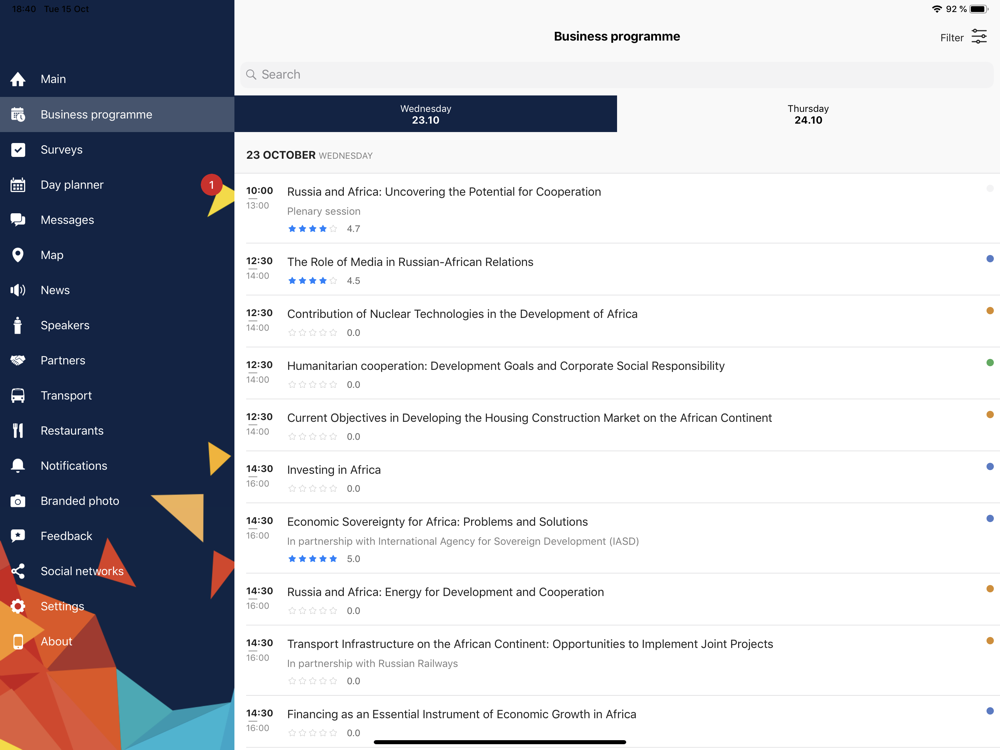This screenshot has height=750, width=1000.
Task: Open The Role of Media session
Action: 617,270
